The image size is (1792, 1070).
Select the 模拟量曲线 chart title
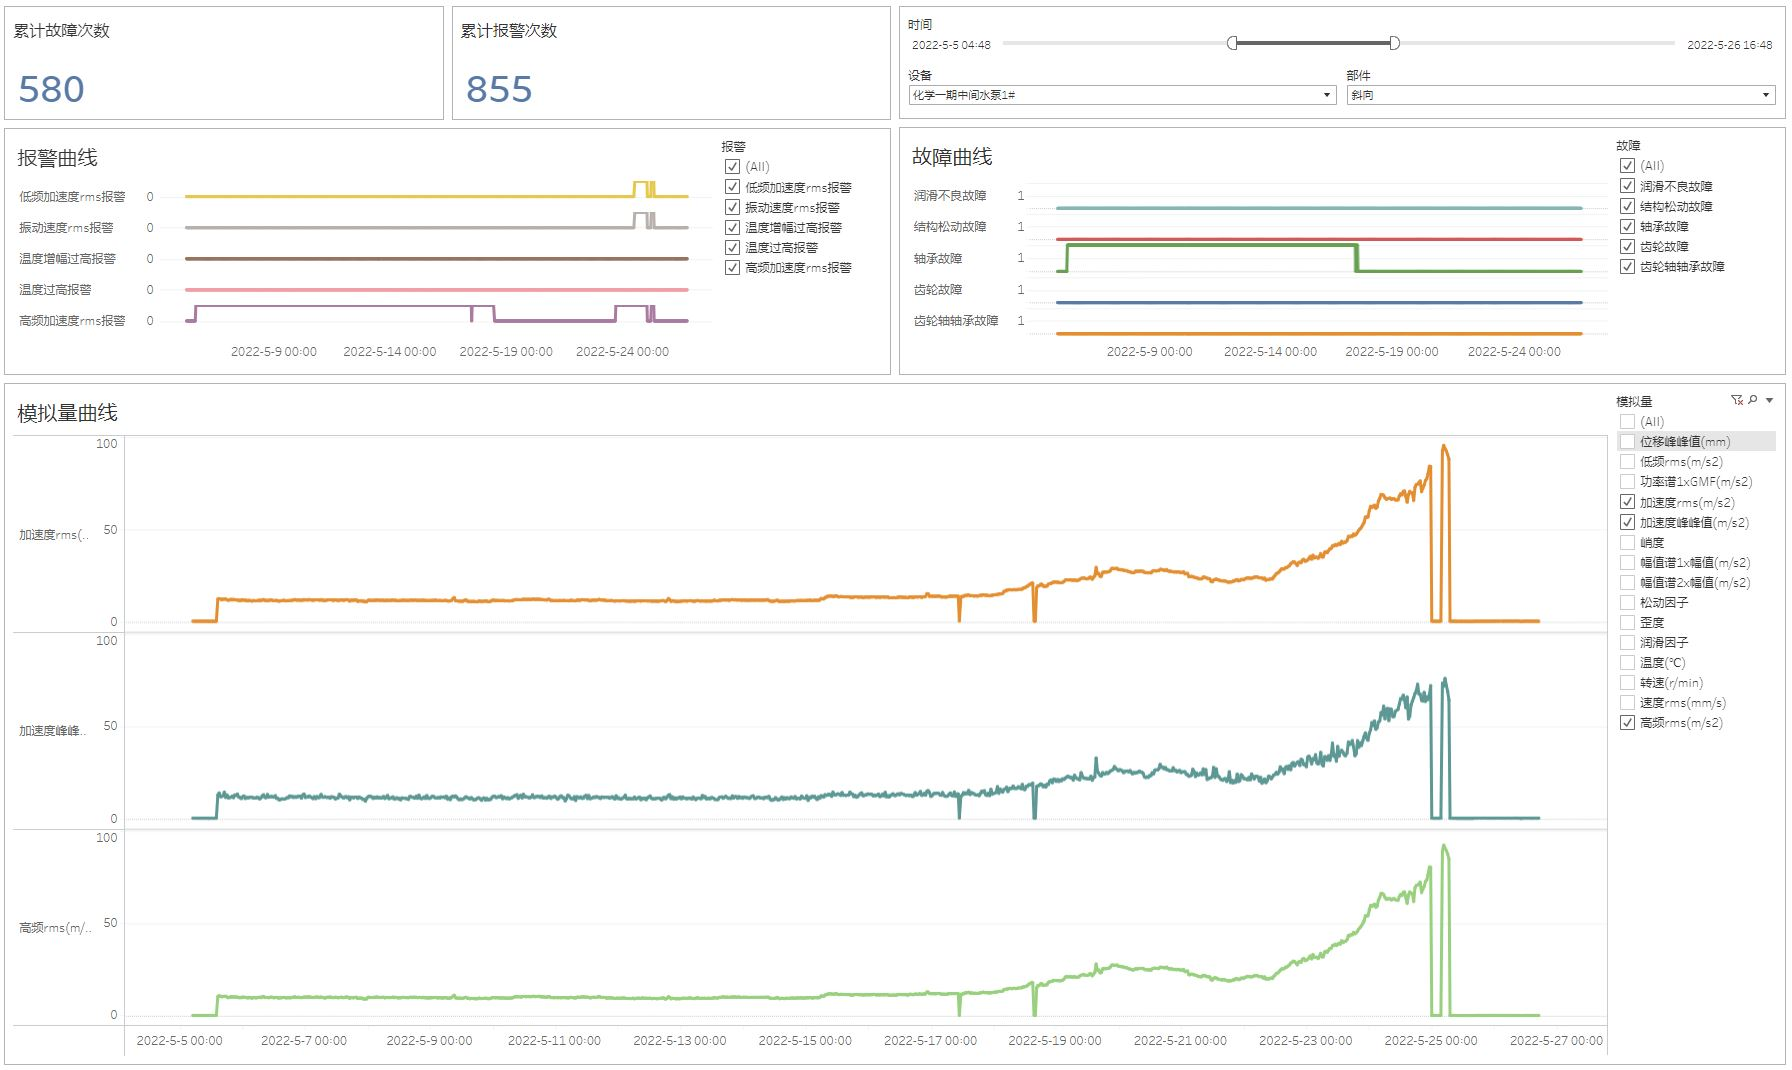coord(67,413)
